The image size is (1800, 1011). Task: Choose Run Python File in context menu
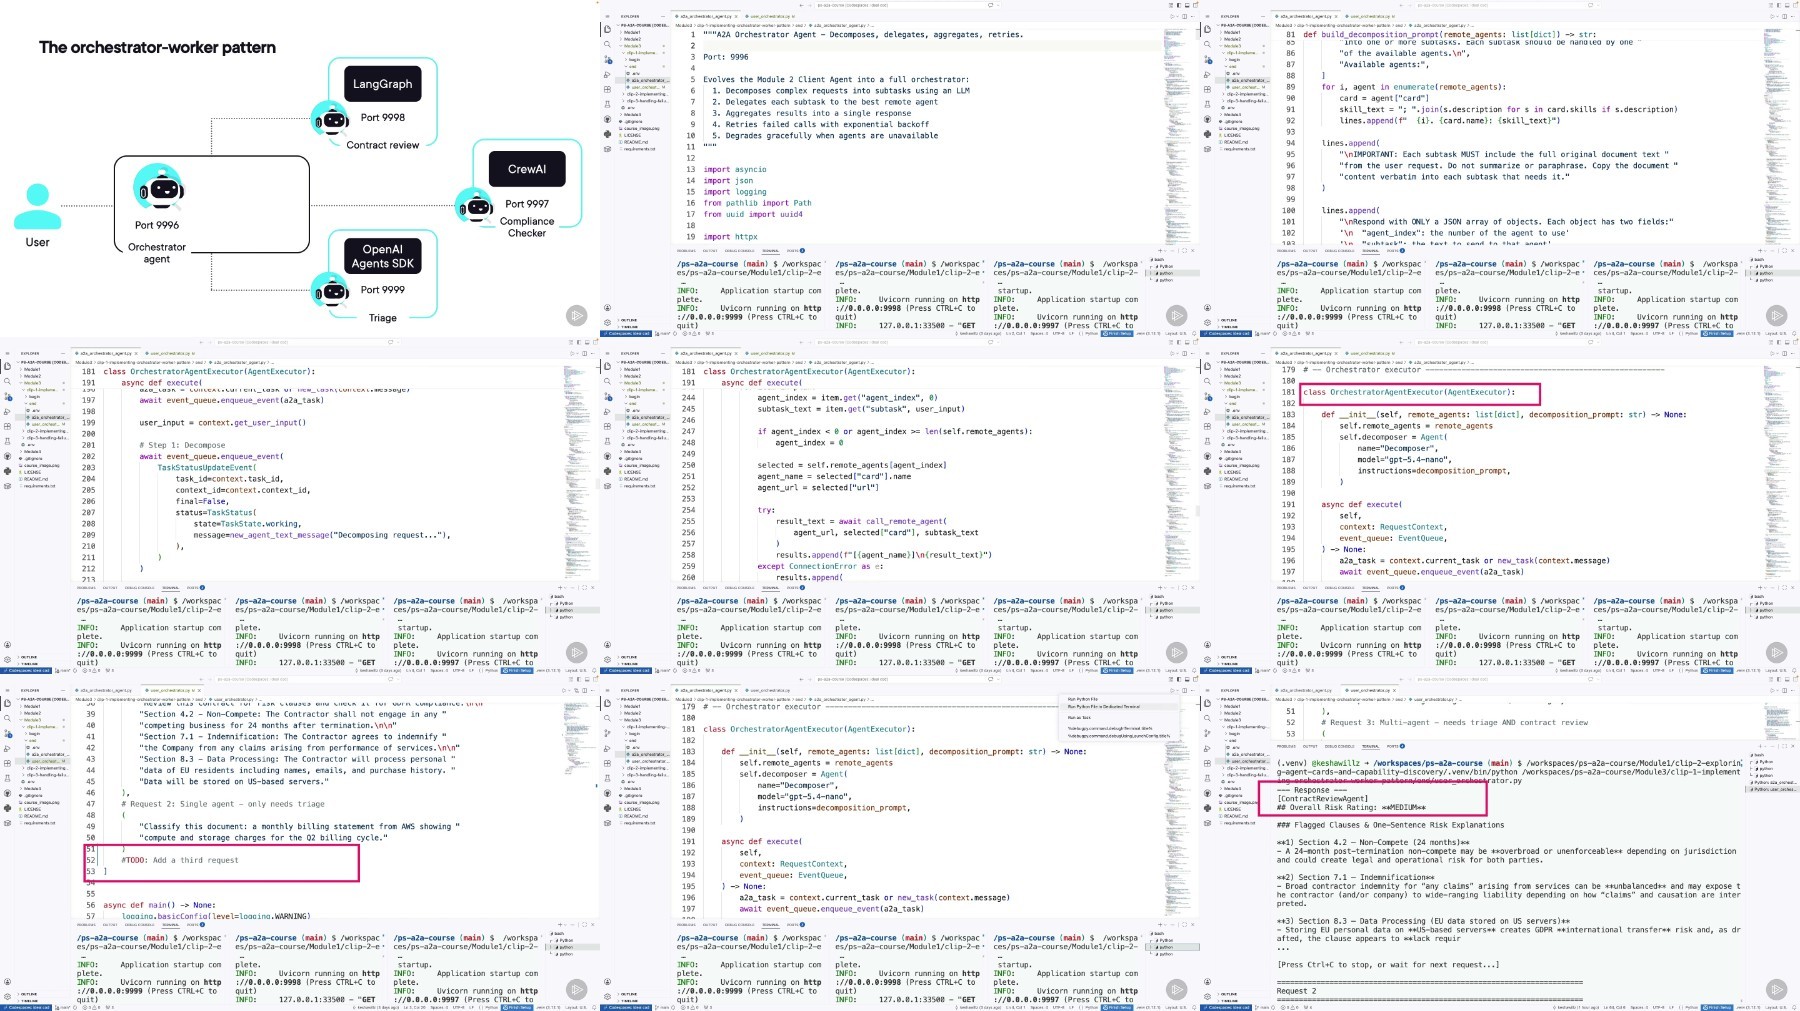tap(1083, 699)
